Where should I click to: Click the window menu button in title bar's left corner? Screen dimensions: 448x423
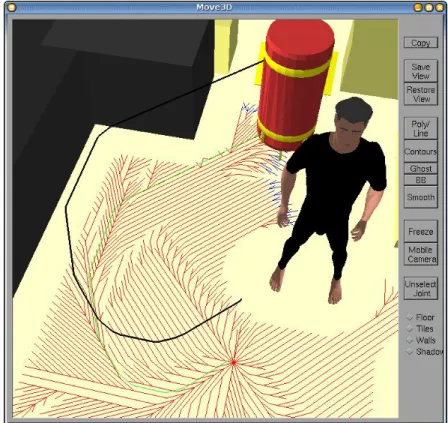pyautogui.click(x=11, y=7)
